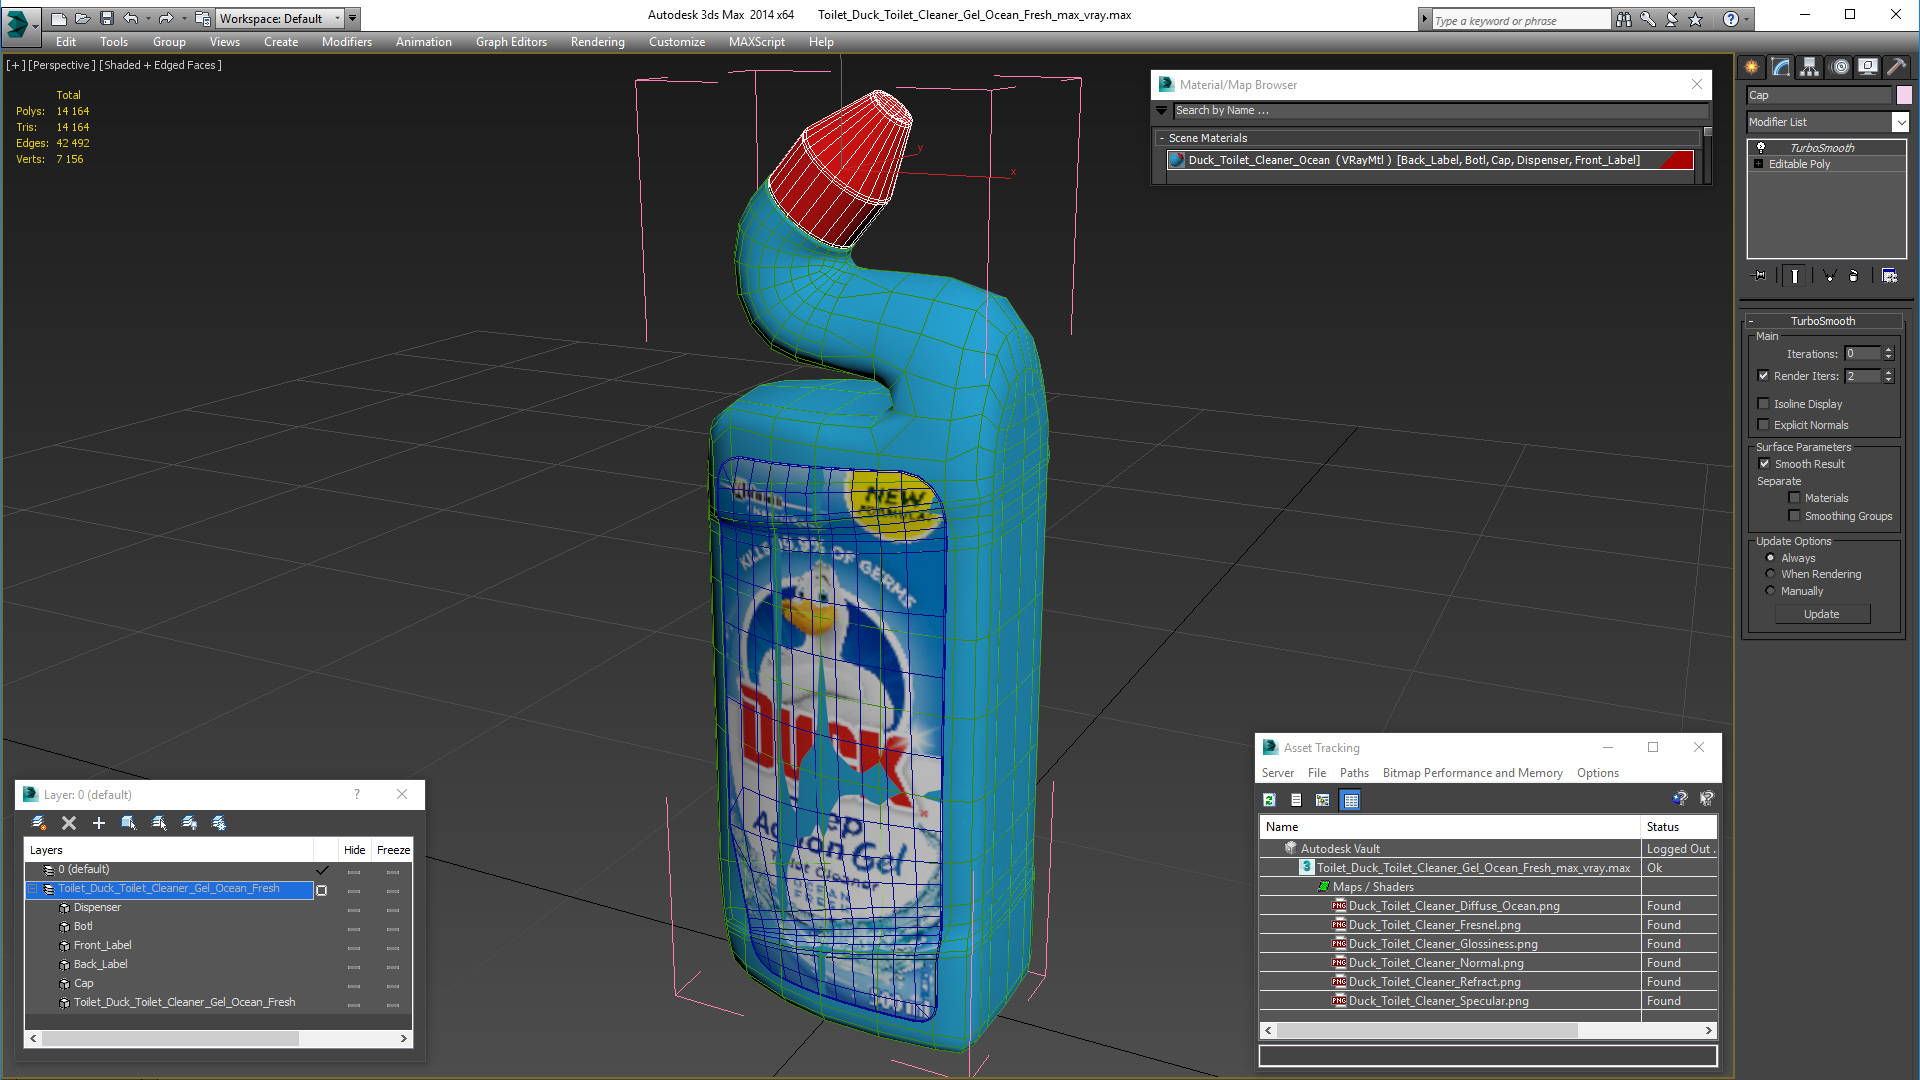Click Make Unique icon in modifier stack
The image size is (1920, 1080).
[1829, 275]
